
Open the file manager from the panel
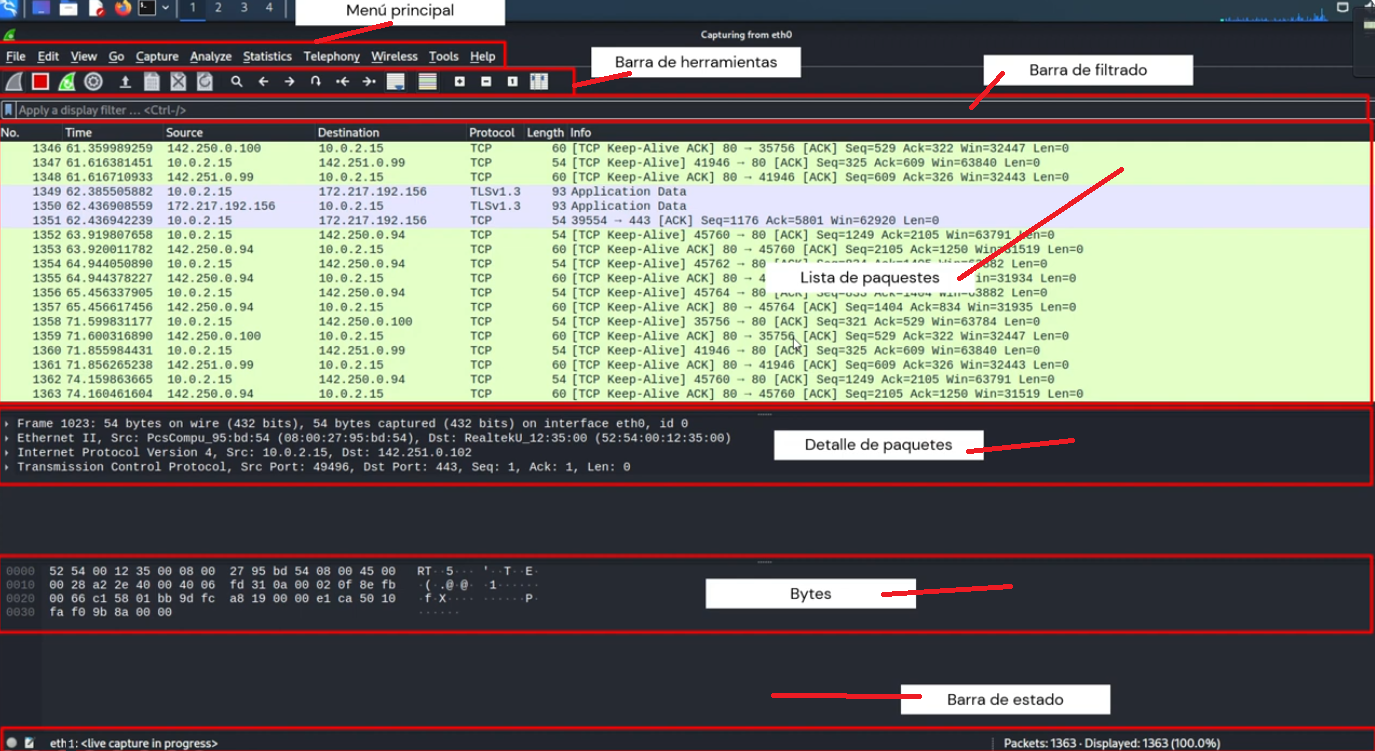(68, 9)
